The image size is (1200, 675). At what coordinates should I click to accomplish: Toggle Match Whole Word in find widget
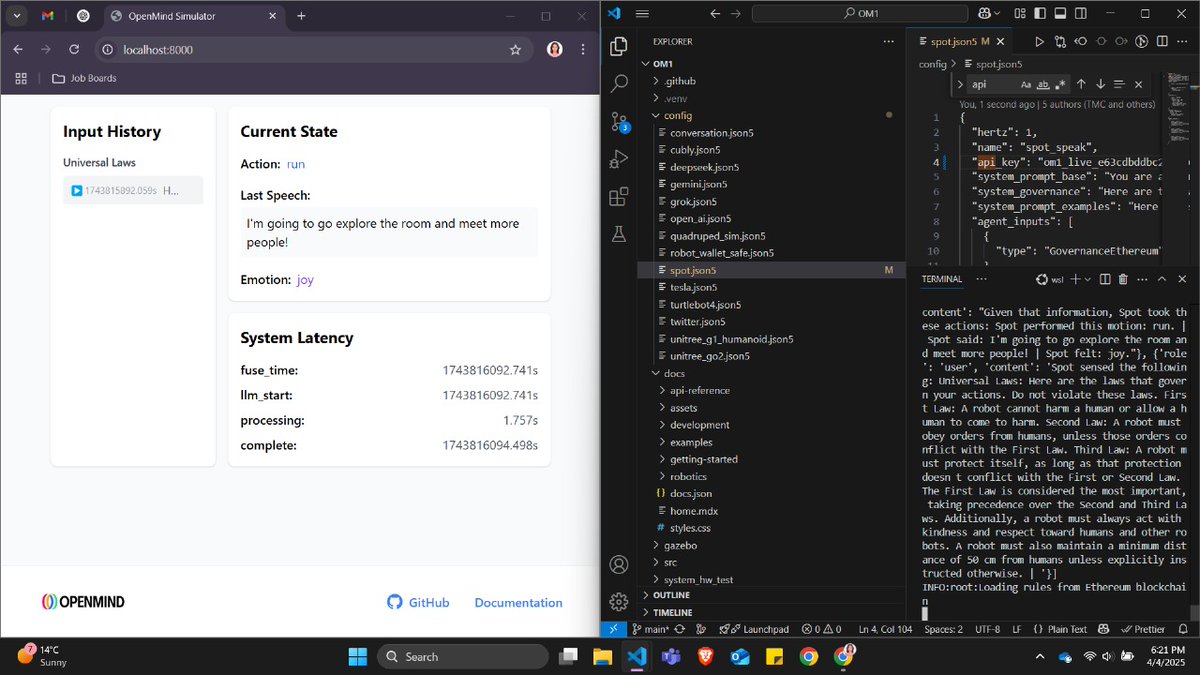pos(1043,85)
